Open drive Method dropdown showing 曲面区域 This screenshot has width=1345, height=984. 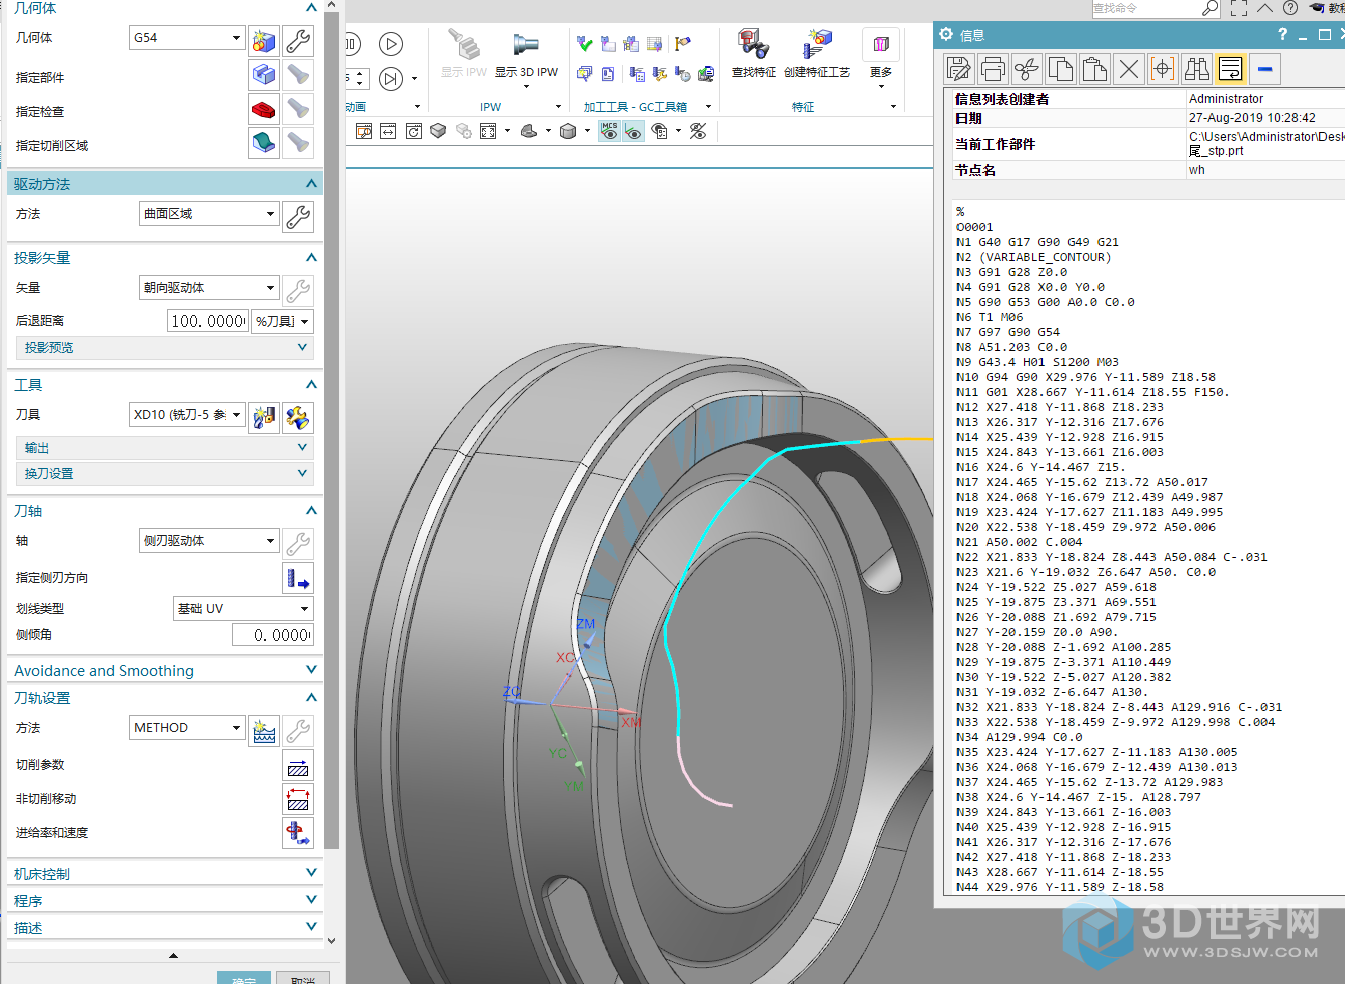(x=209, y=214)
